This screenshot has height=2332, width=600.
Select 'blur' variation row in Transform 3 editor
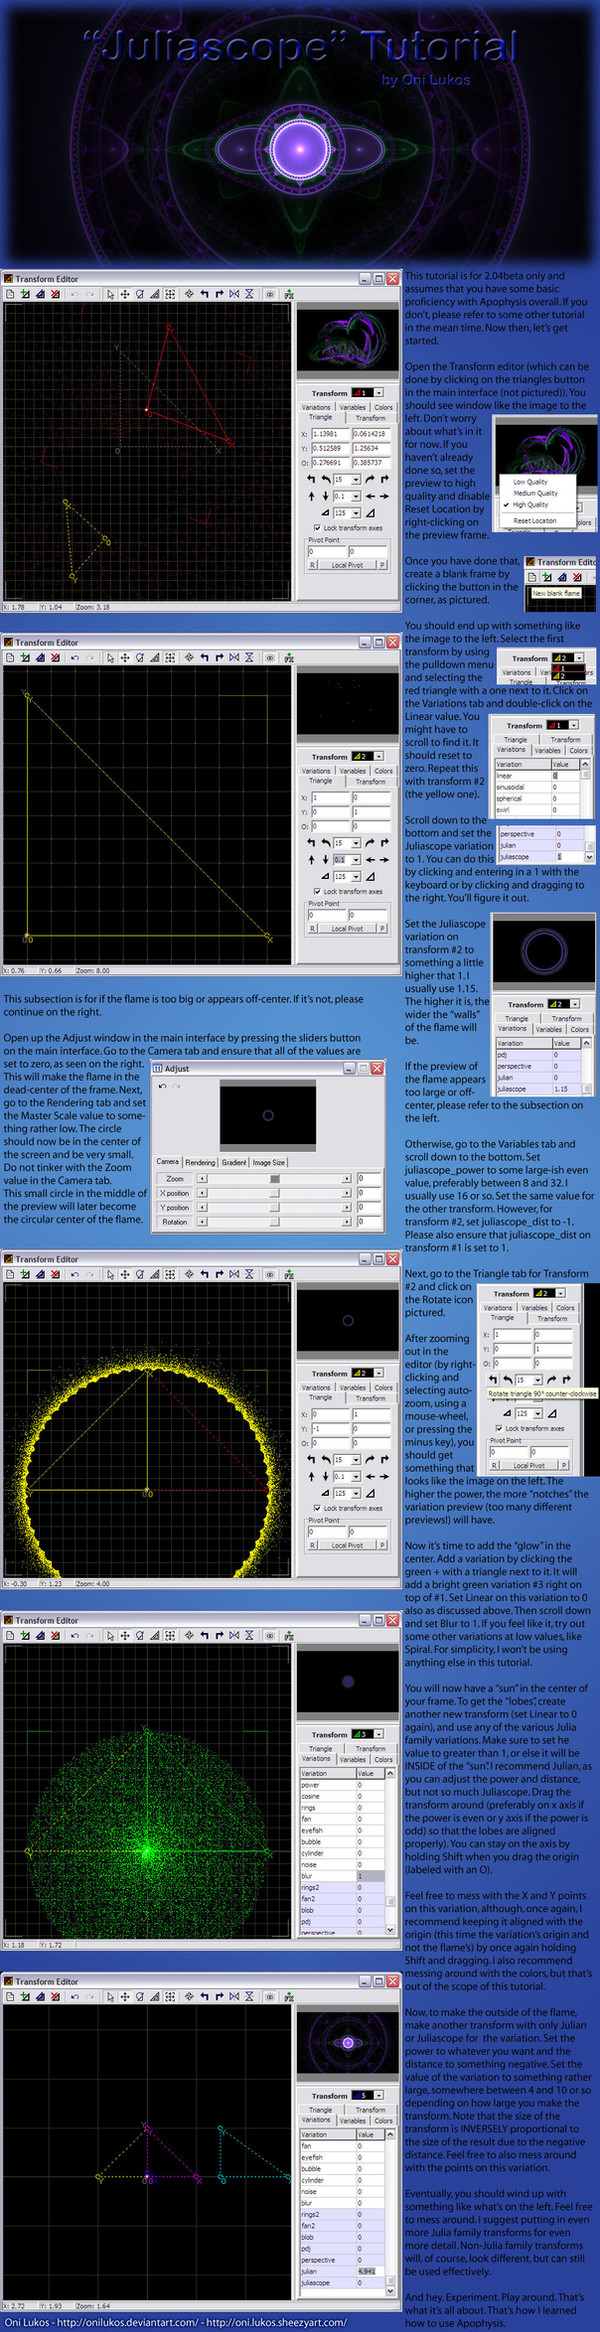341,1876
